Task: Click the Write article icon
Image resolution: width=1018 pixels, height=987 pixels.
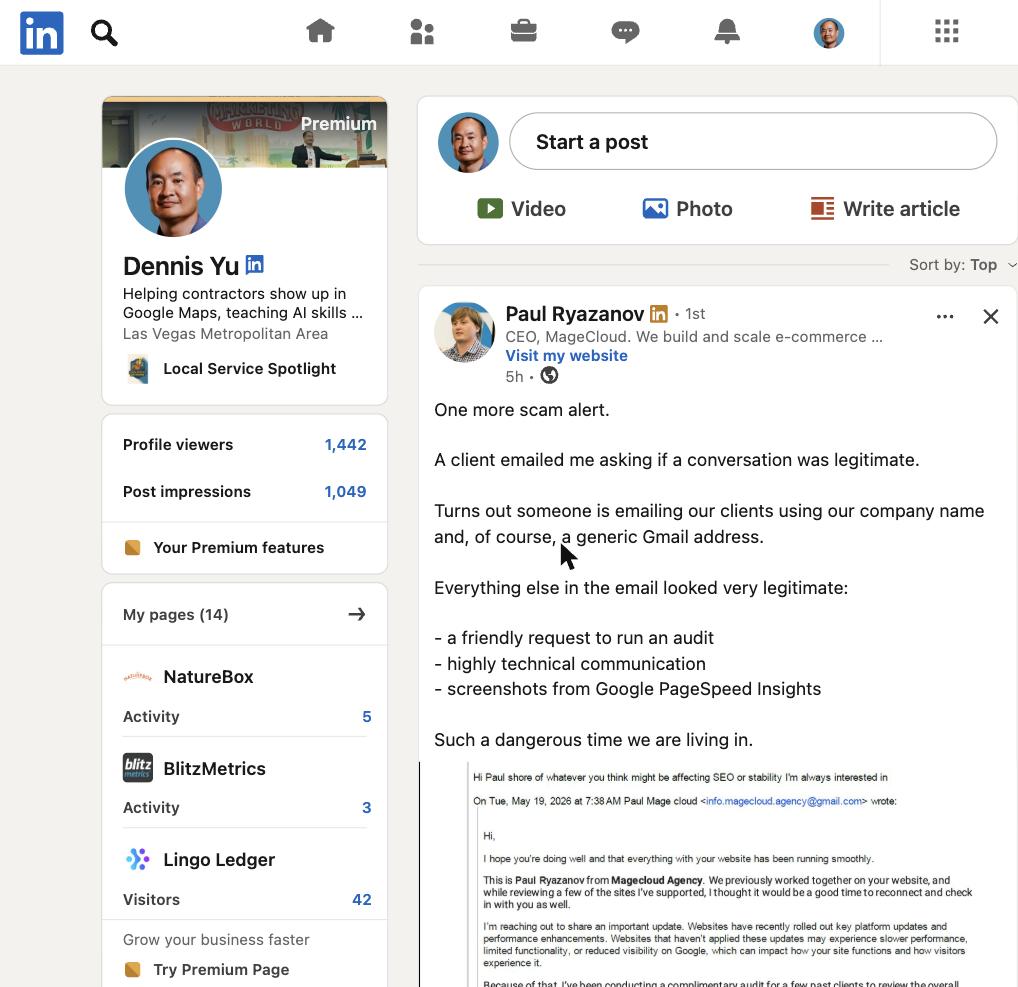Action: click(822, 208)
